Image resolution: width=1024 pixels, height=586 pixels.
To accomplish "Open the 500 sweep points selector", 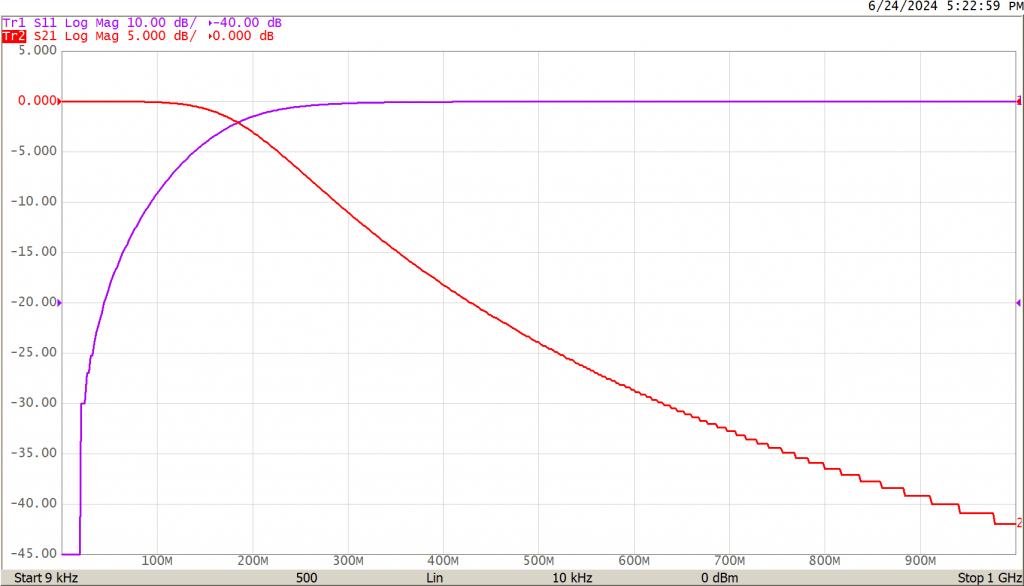I will coord(306,578).
